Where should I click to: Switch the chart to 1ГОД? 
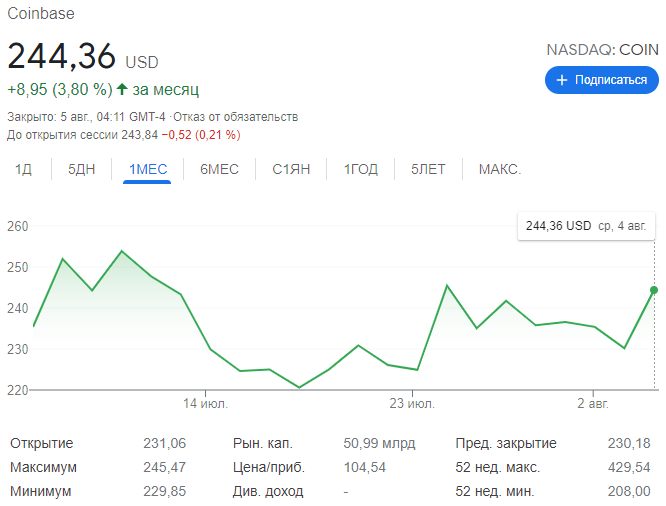tap(361, 169)
